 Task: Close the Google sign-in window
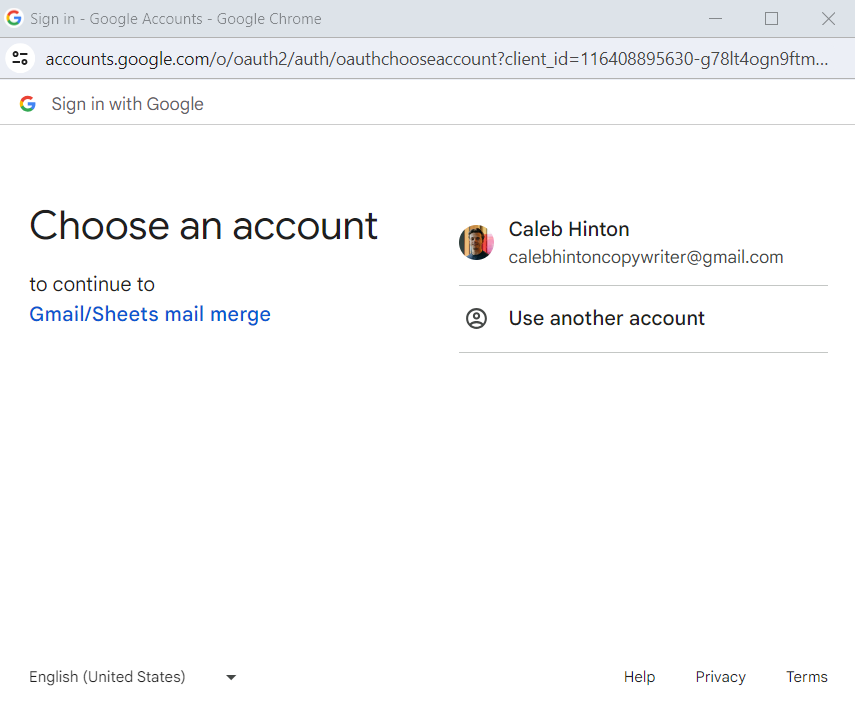[x=828, y=19]
